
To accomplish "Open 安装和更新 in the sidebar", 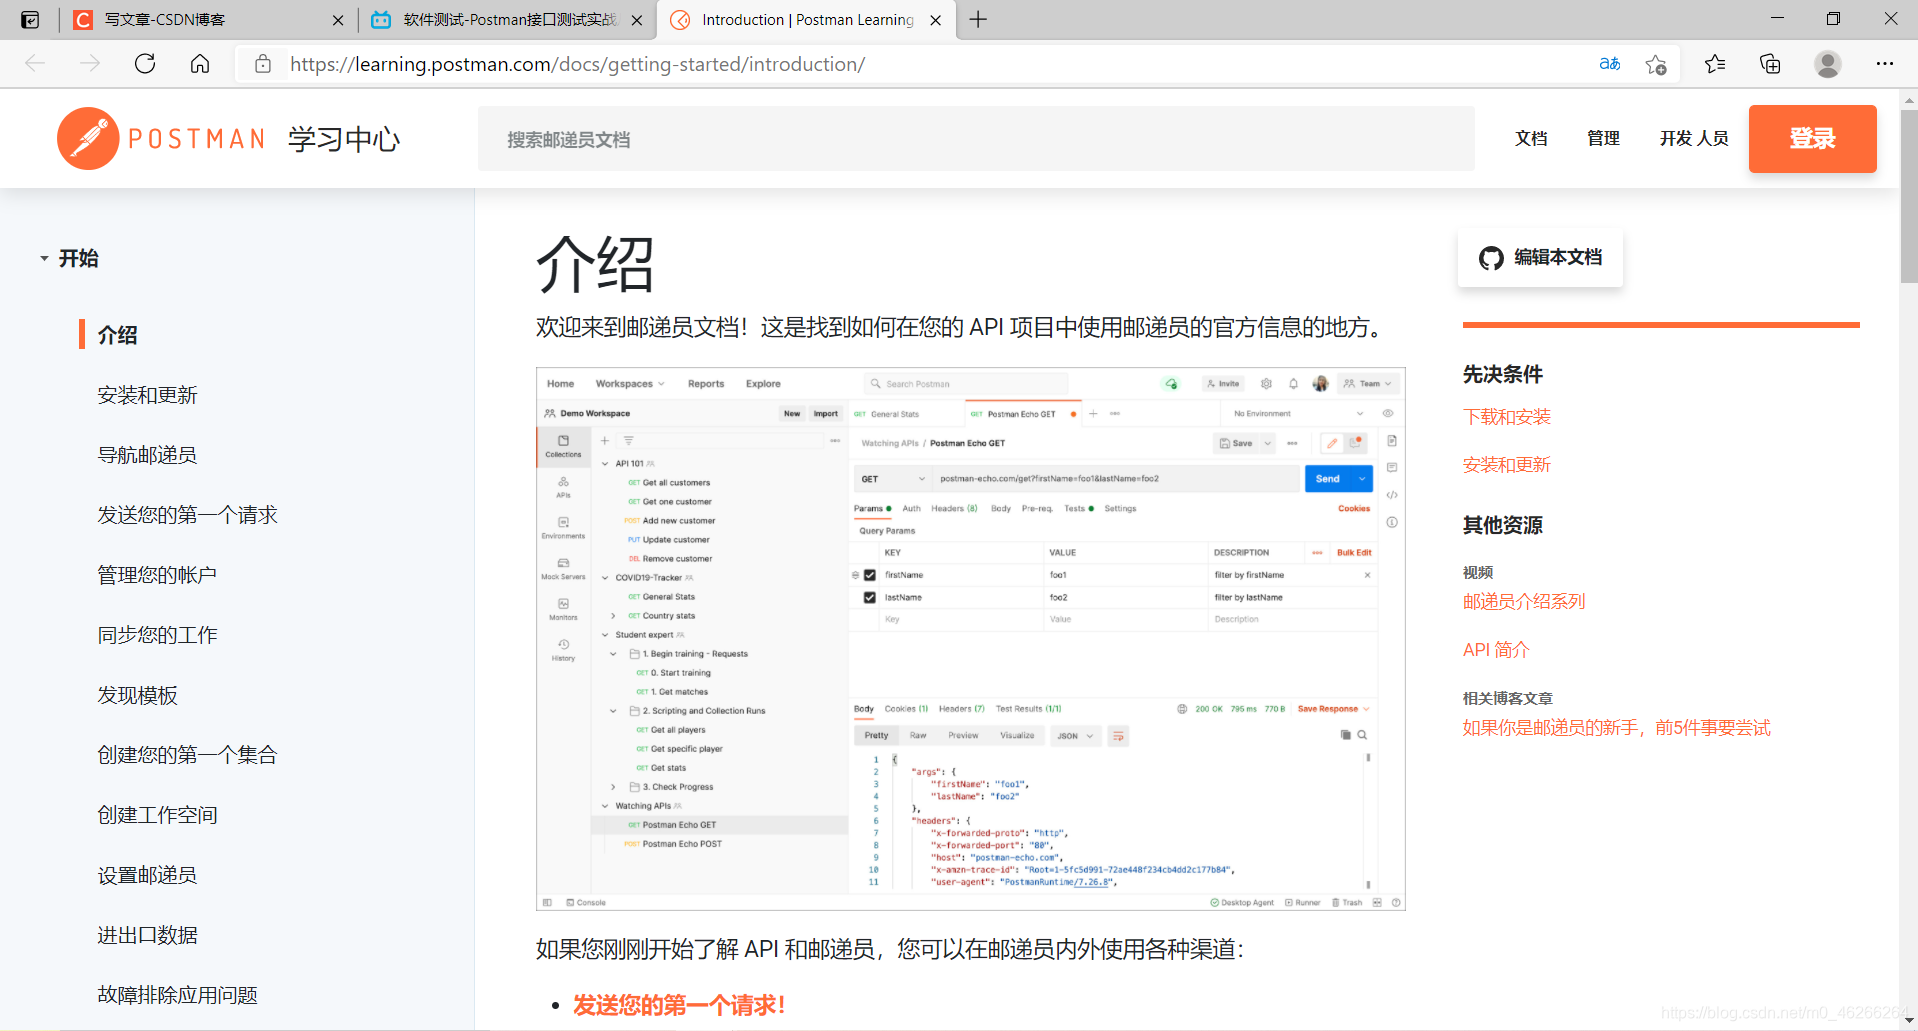I will point(147,395).
